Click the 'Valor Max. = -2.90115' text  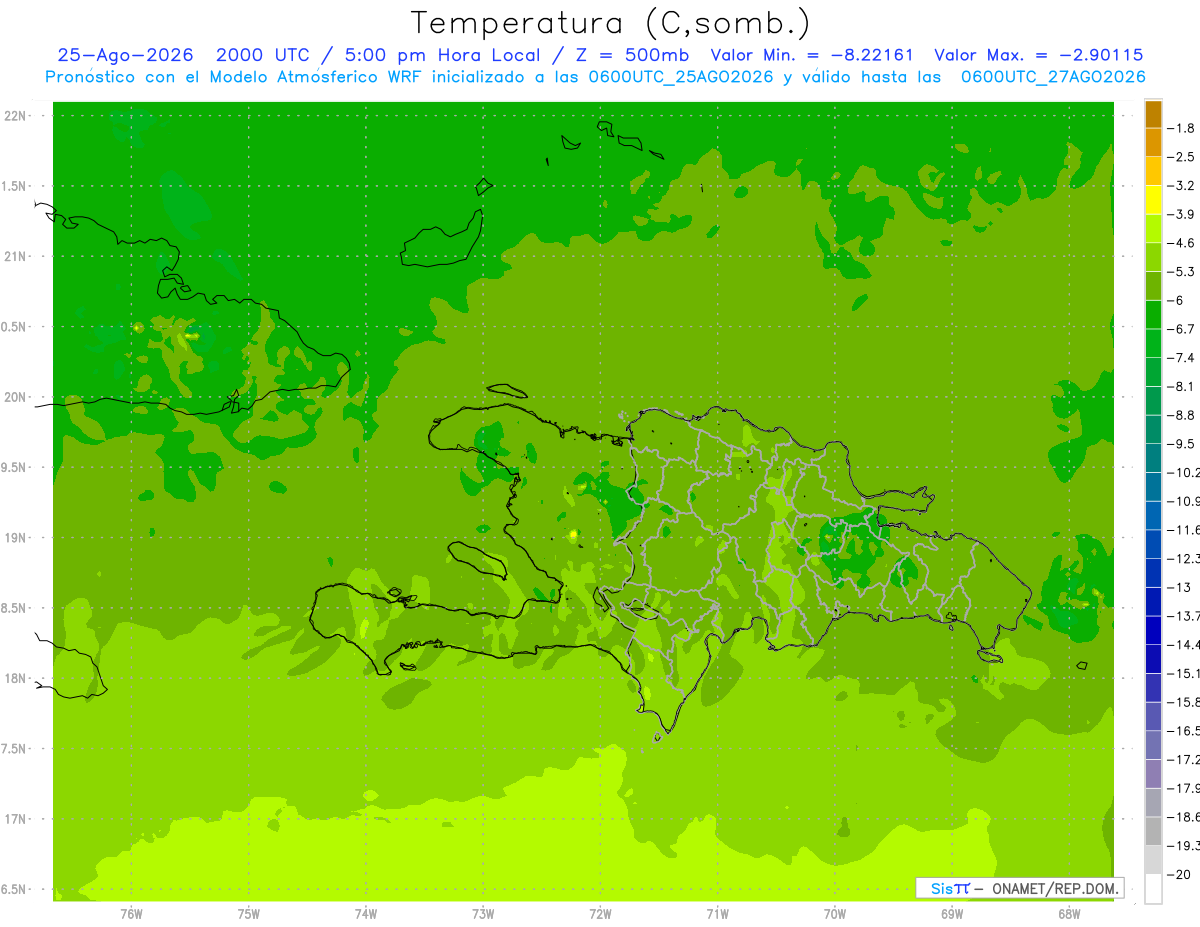pyautogui.click(x=1038, y=55)
